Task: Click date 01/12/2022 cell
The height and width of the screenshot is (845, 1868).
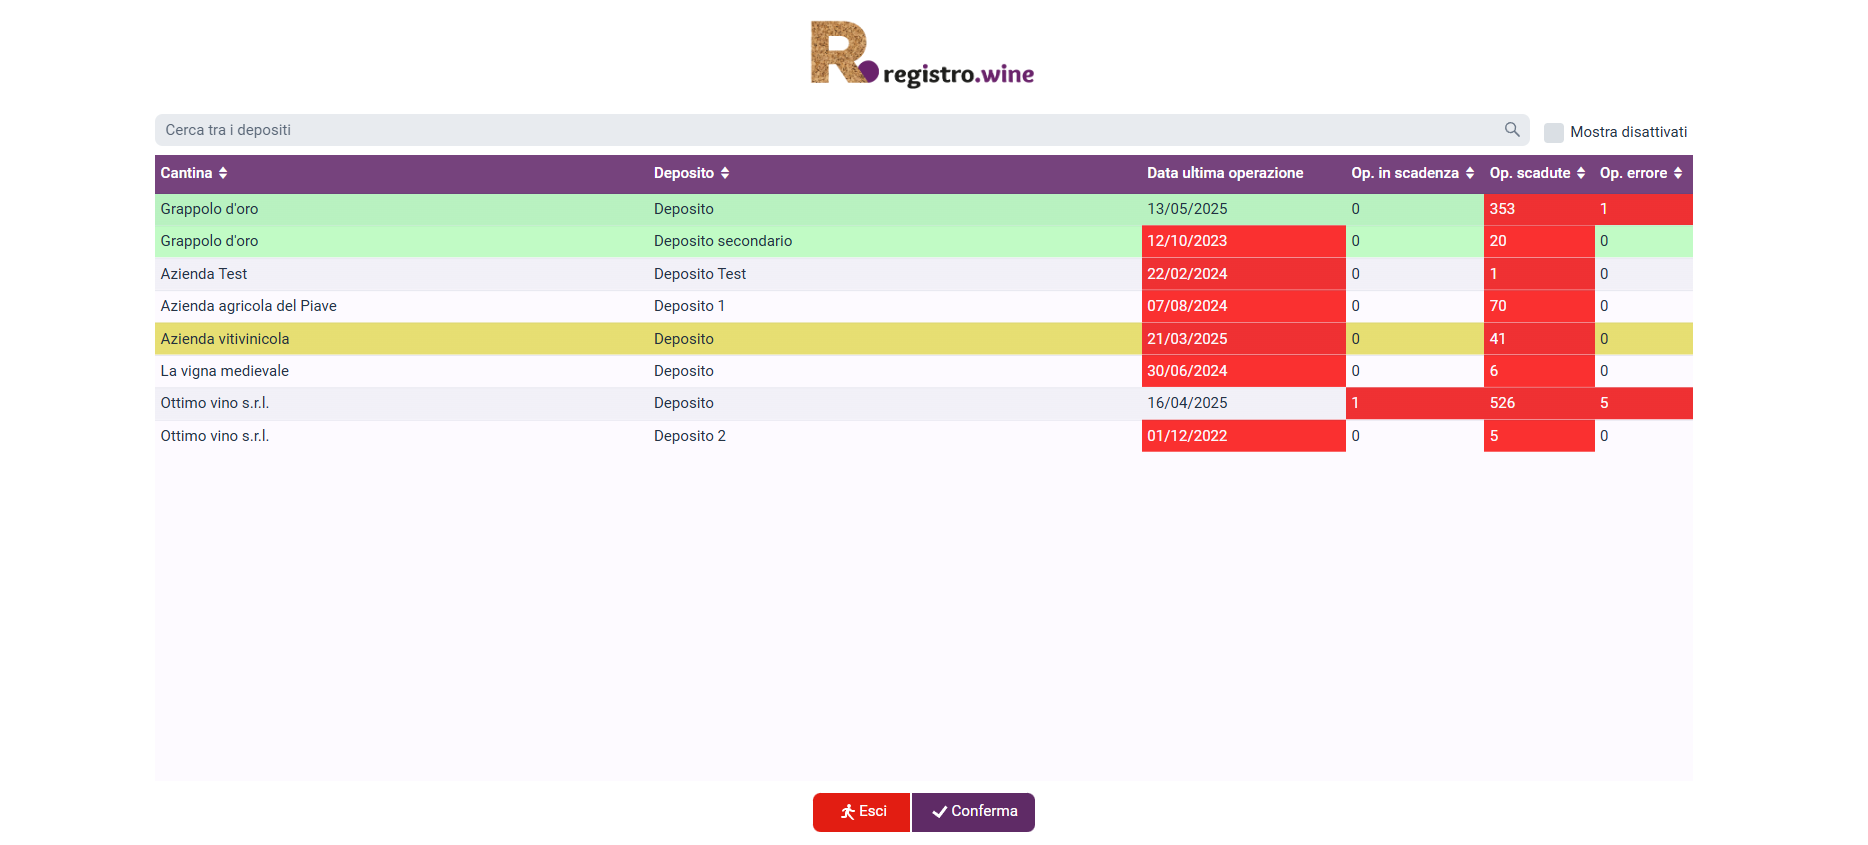Action: point(1243,436)
